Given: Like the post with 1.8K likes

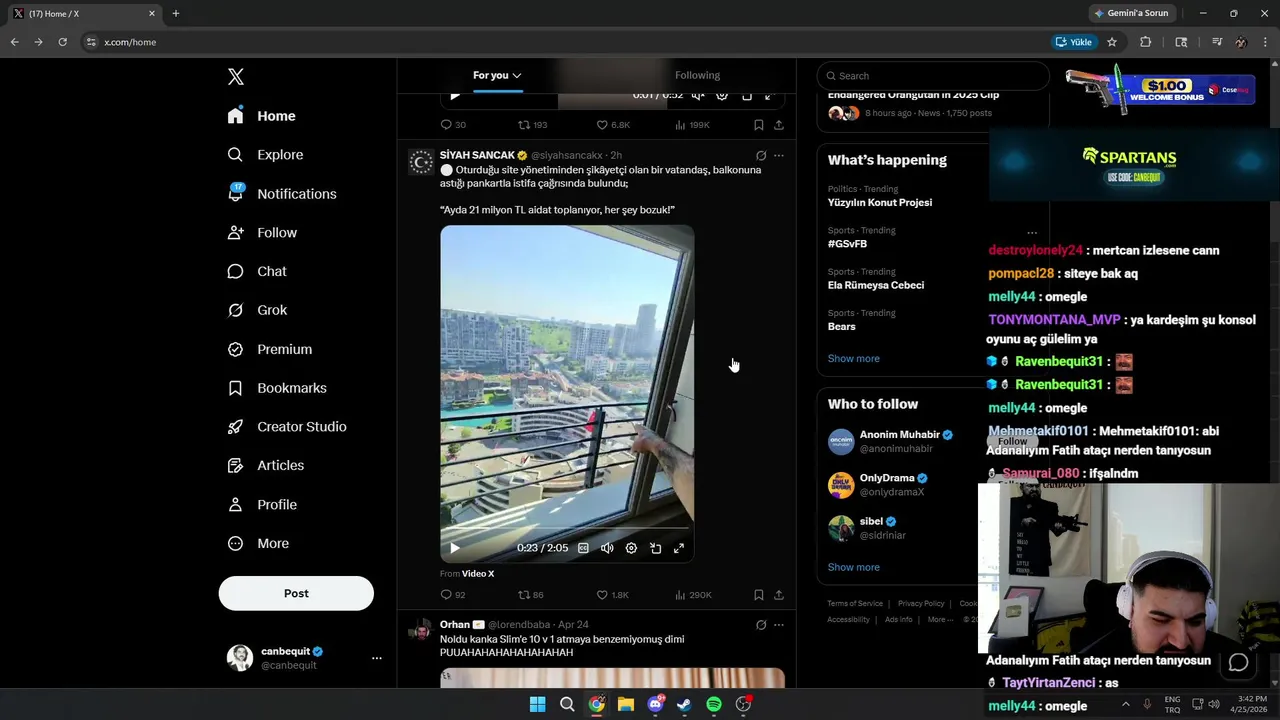Looking at the screenshot, I should click(612, 595).
